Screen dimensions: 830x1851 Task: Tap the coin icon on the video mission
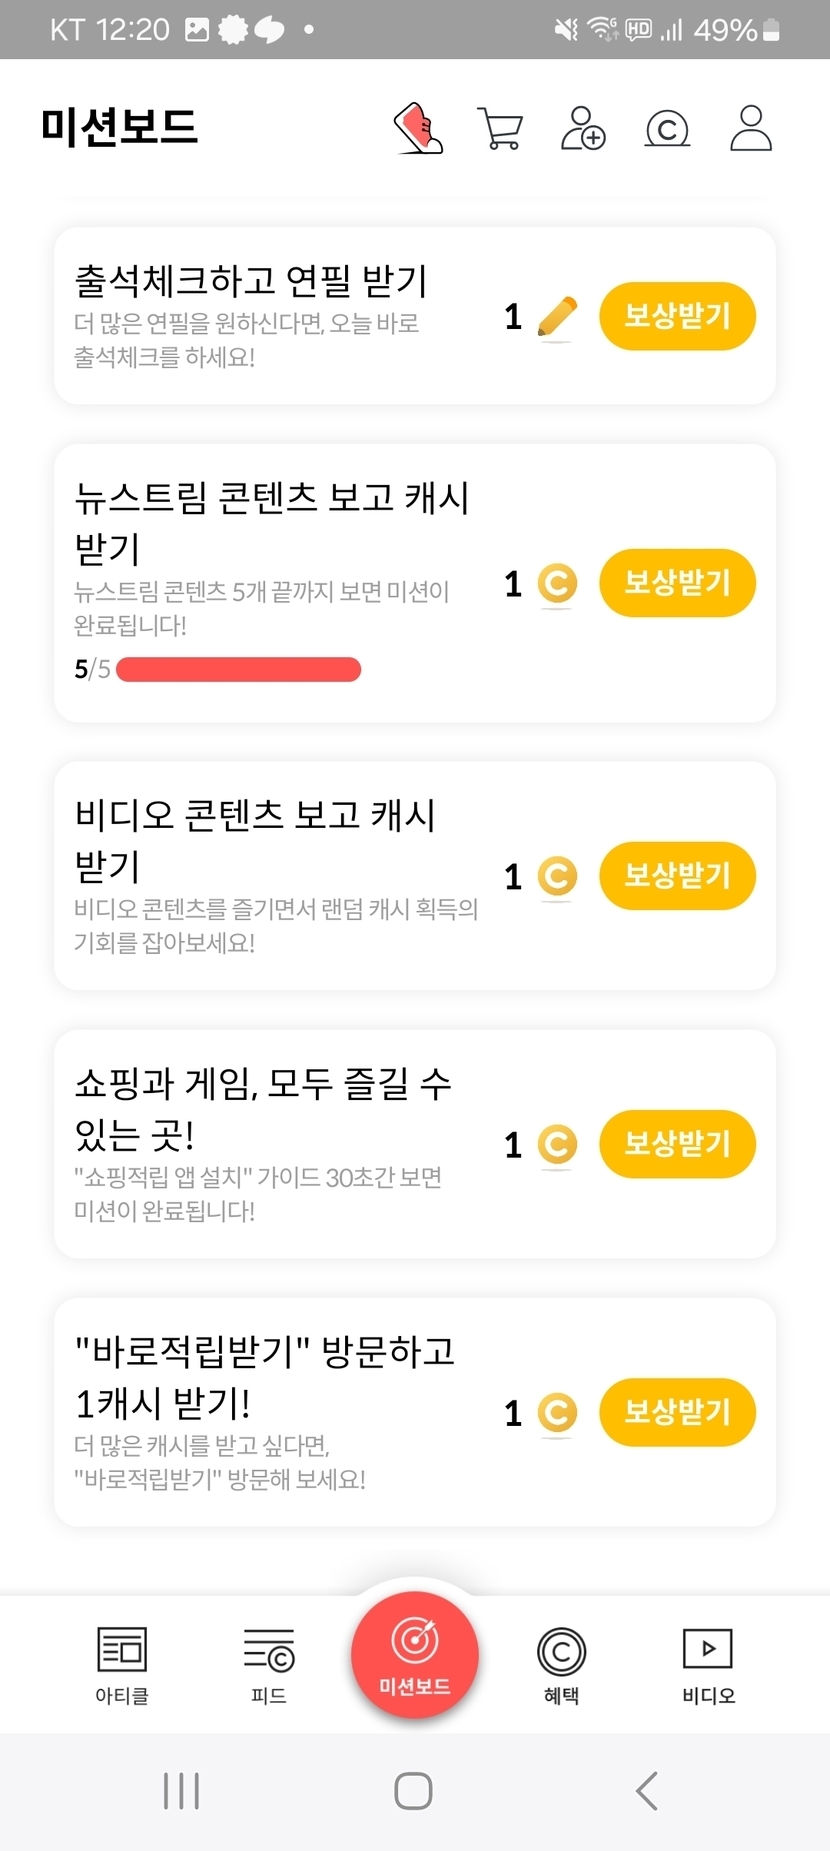point(557,877)
